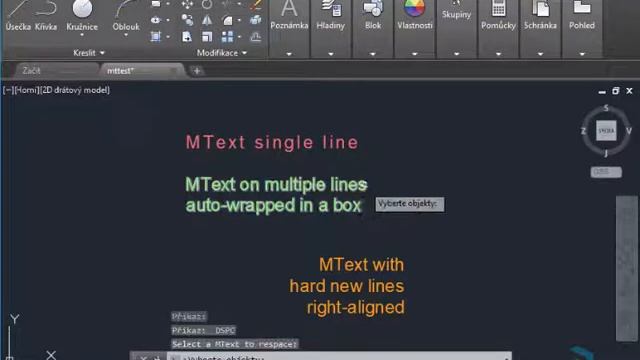Expand the Modifikace panel flyout
640x360 pixels.
pos(222,53)
